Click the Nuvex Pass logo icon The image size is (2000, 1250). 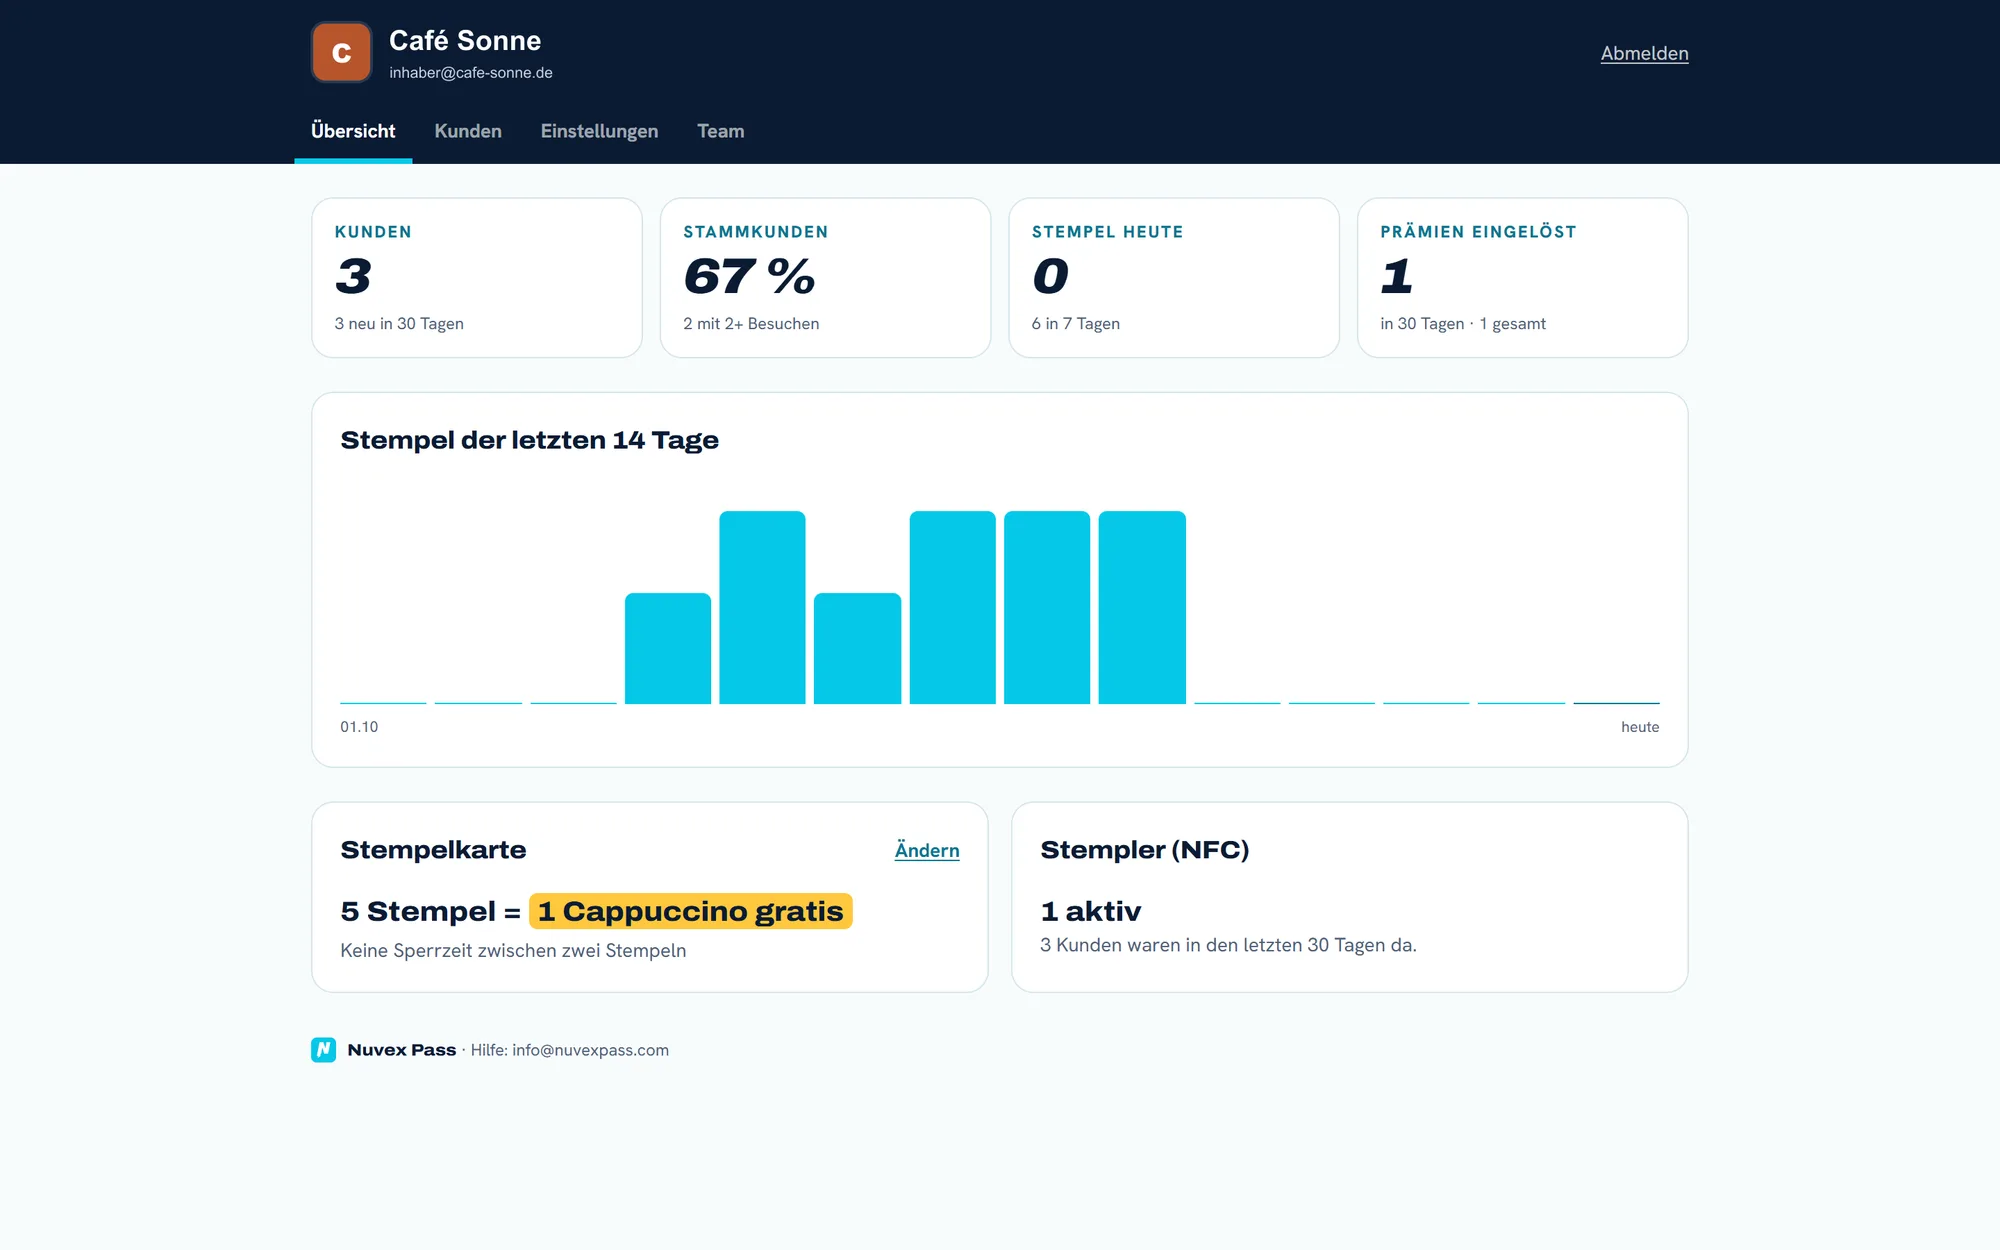pos(323,1050)
